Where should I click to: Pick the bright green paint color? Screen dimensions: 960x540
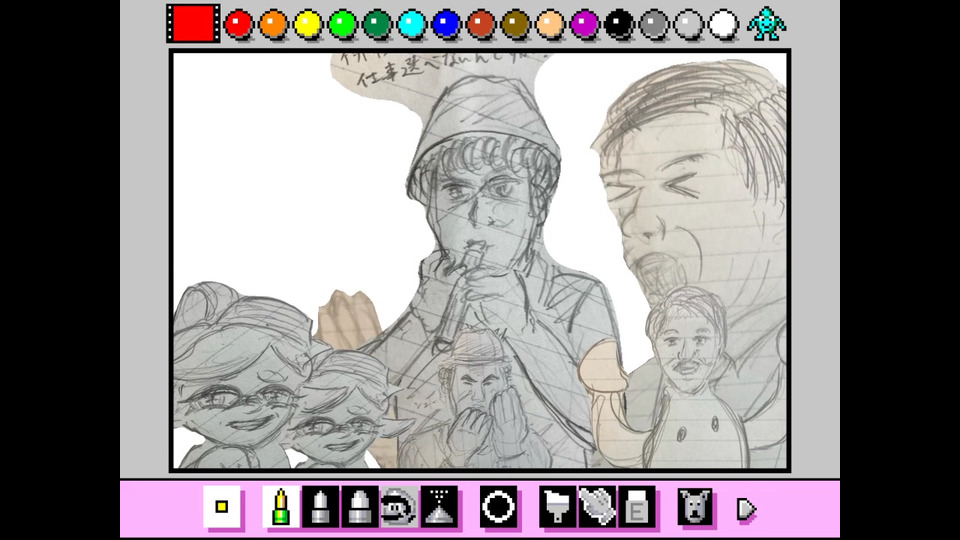point(342,25)
